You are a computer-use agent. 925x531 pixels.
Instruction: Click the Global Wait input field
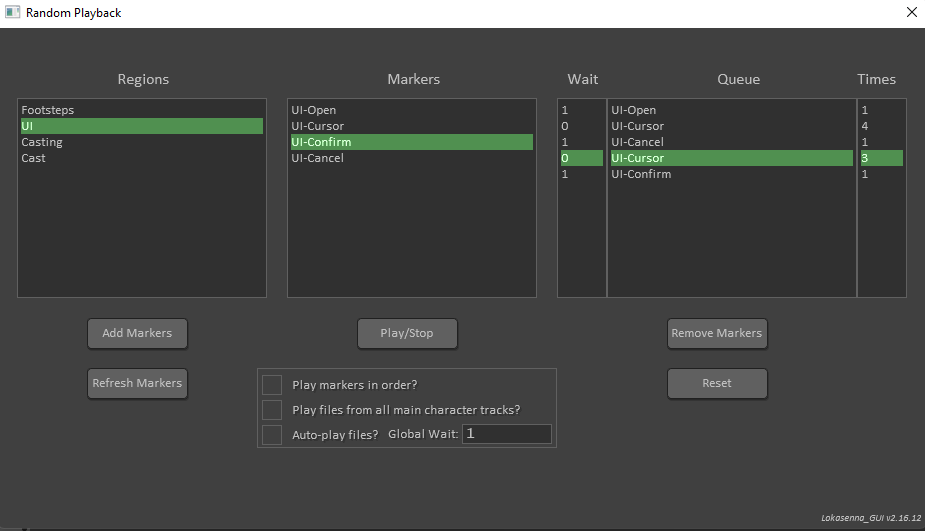pyautogui.click(x=506, y=434)
